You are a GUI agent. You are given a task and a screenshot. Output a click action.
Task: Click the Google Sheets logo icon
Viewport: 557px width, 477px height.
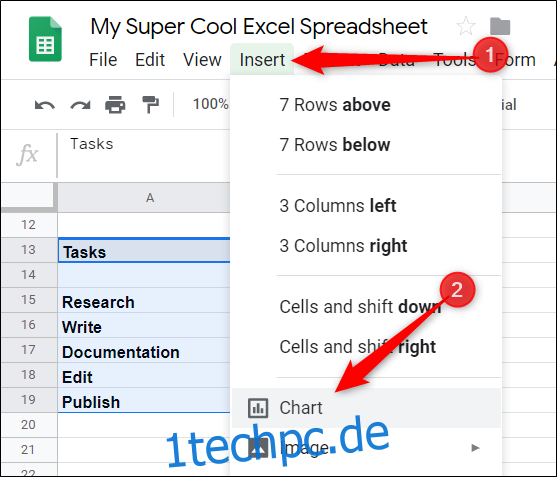[x=45, y=39]
